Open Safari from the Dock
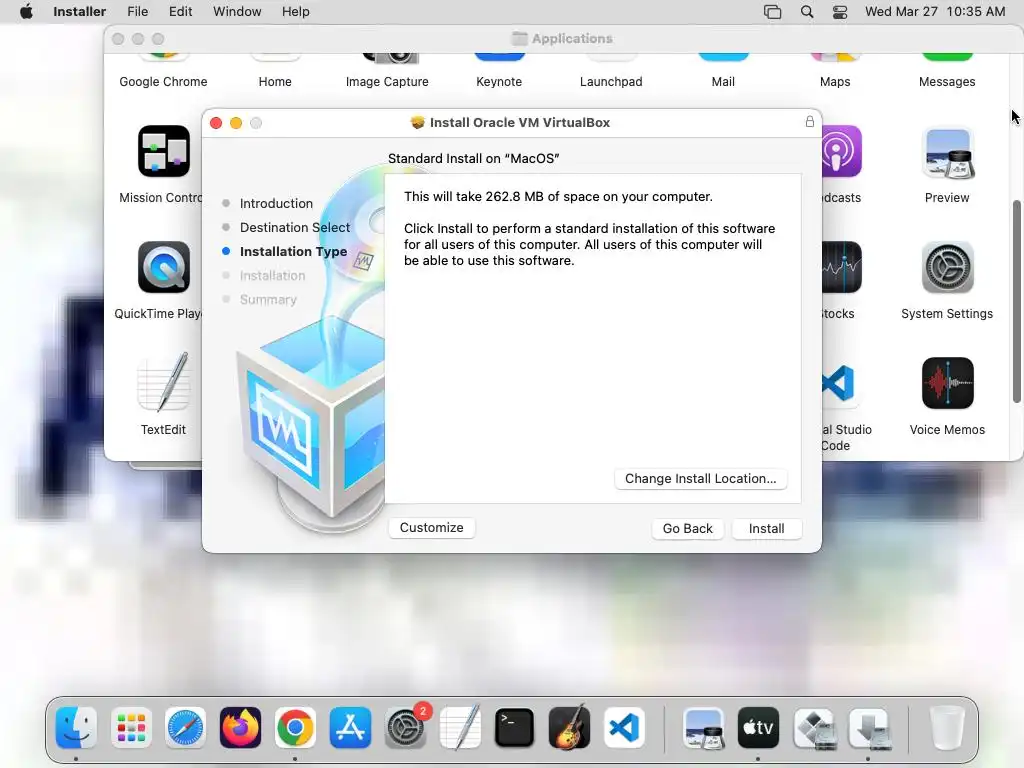This screenshot has height=768, width=1024. click(185, 728)
